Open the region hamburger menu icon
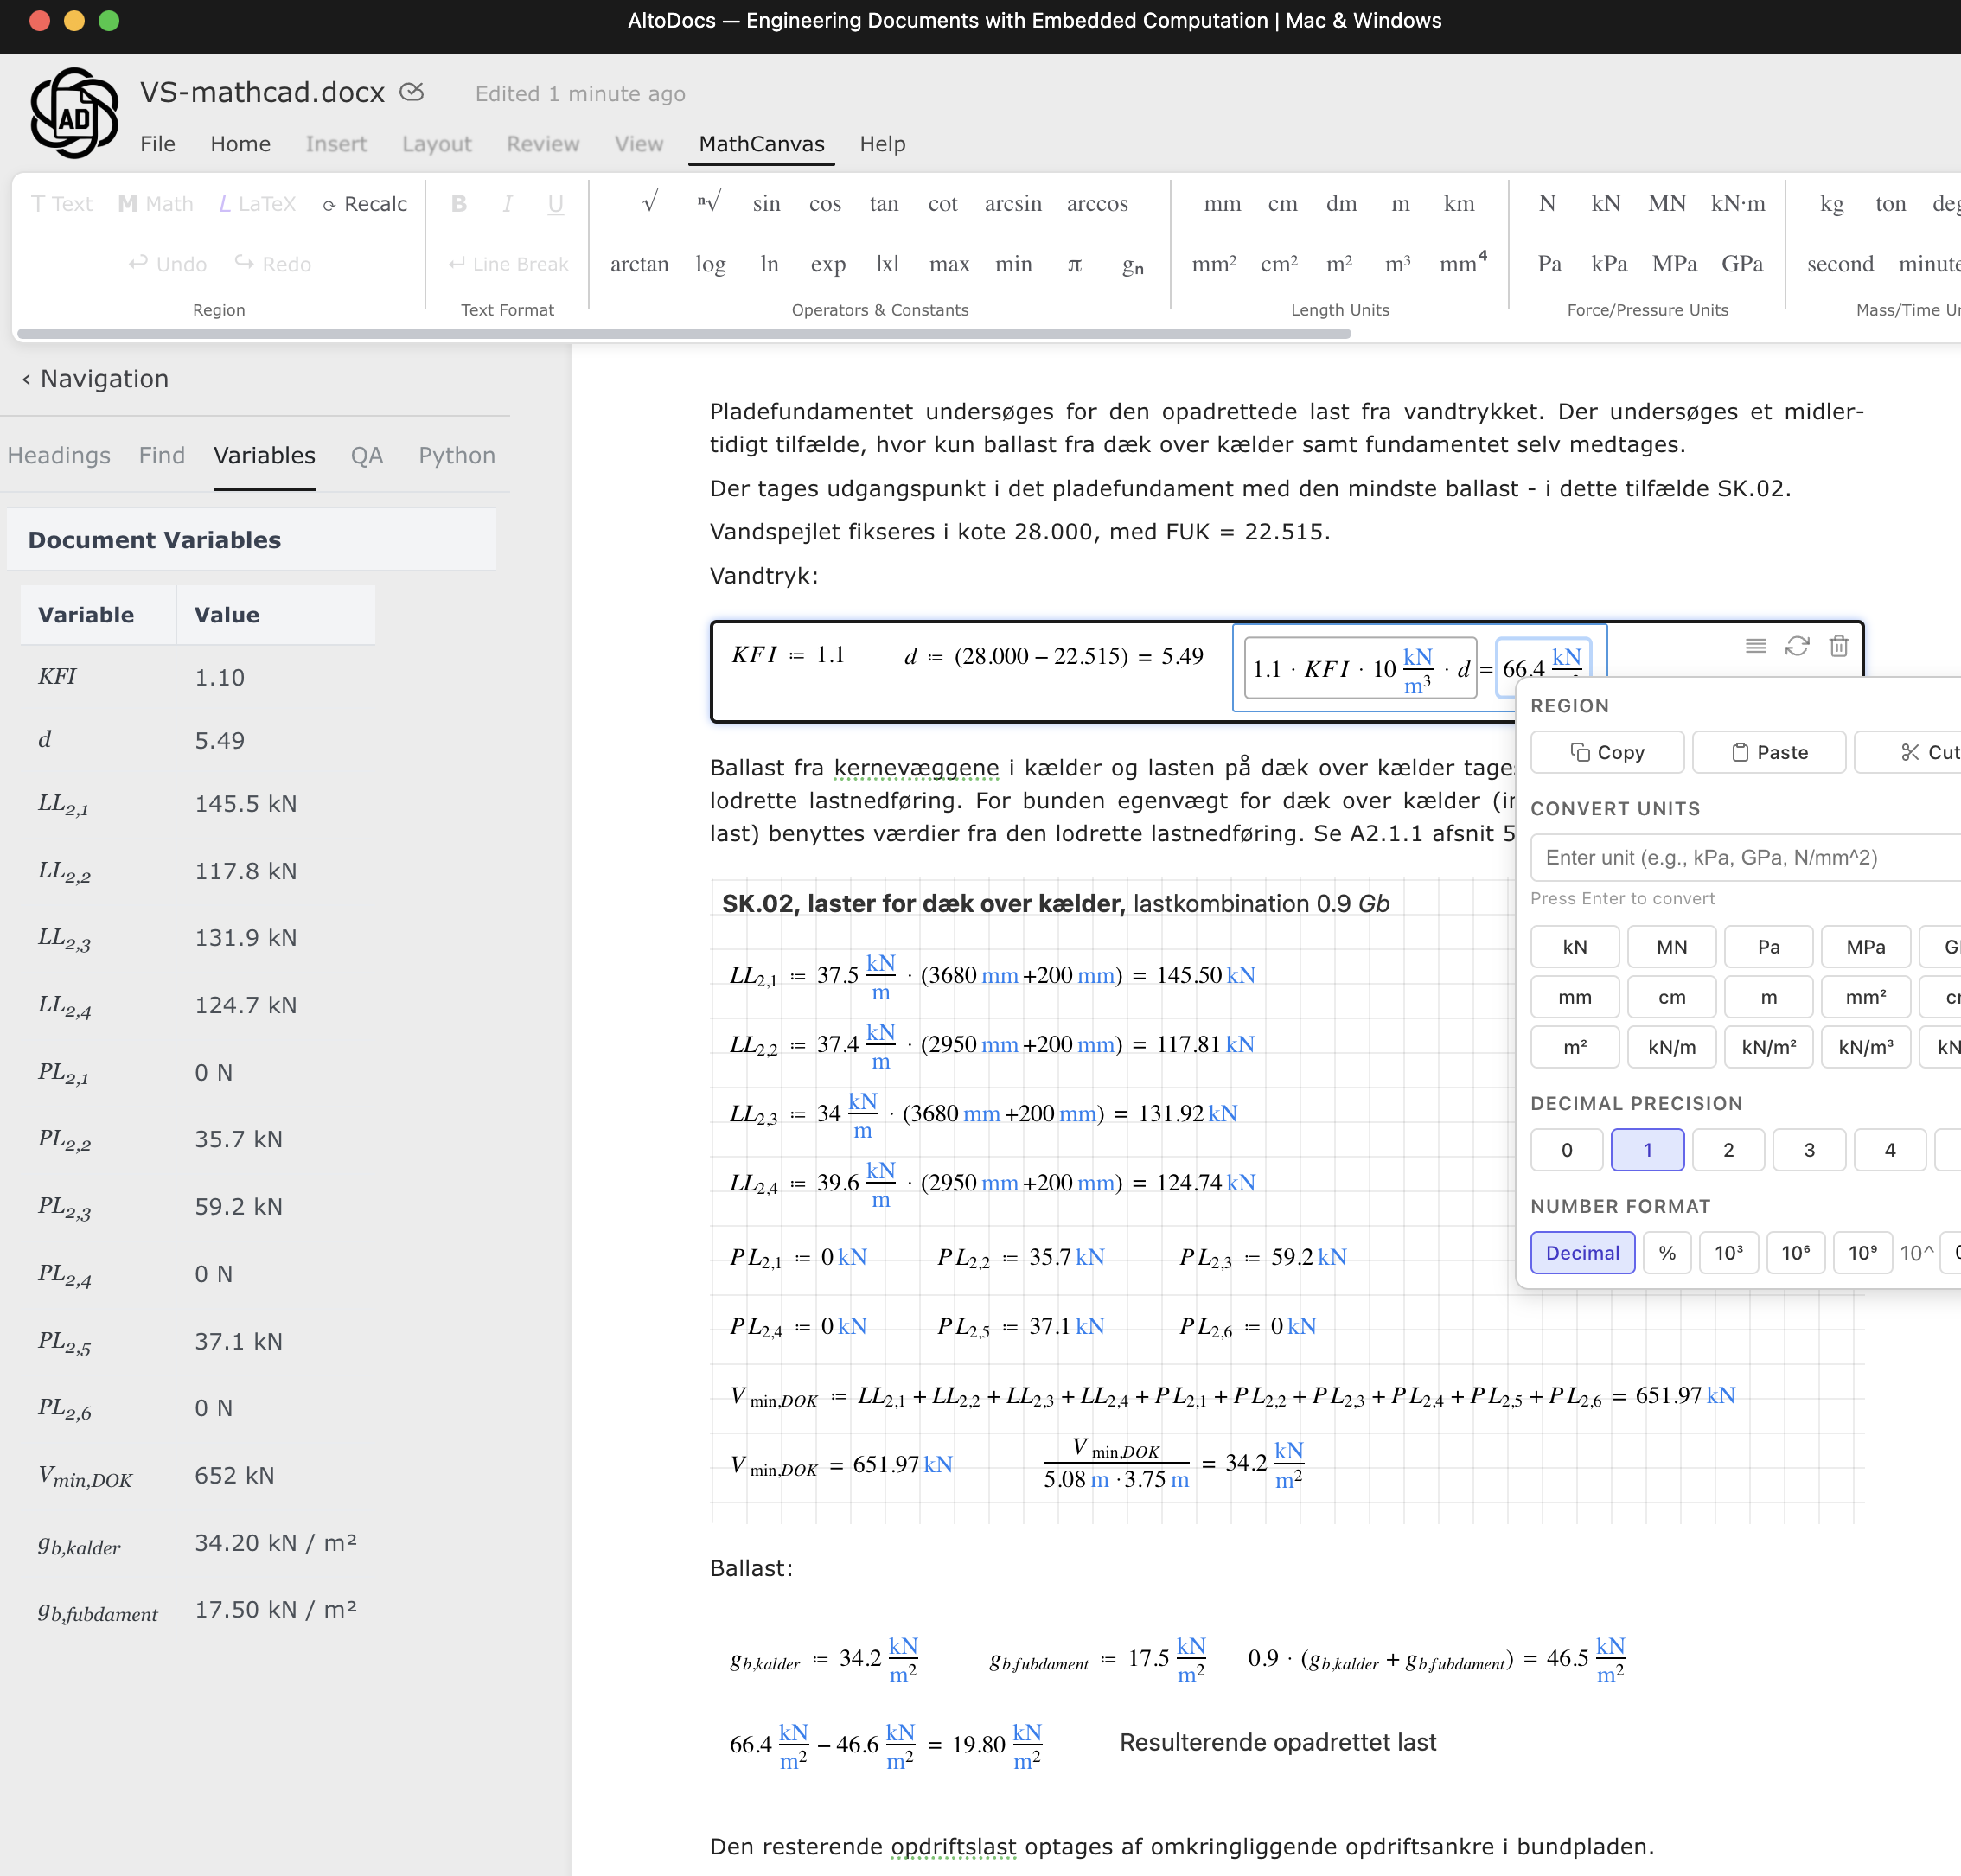This screenshot has width=1961, height=1876. tap(1755, 646)
